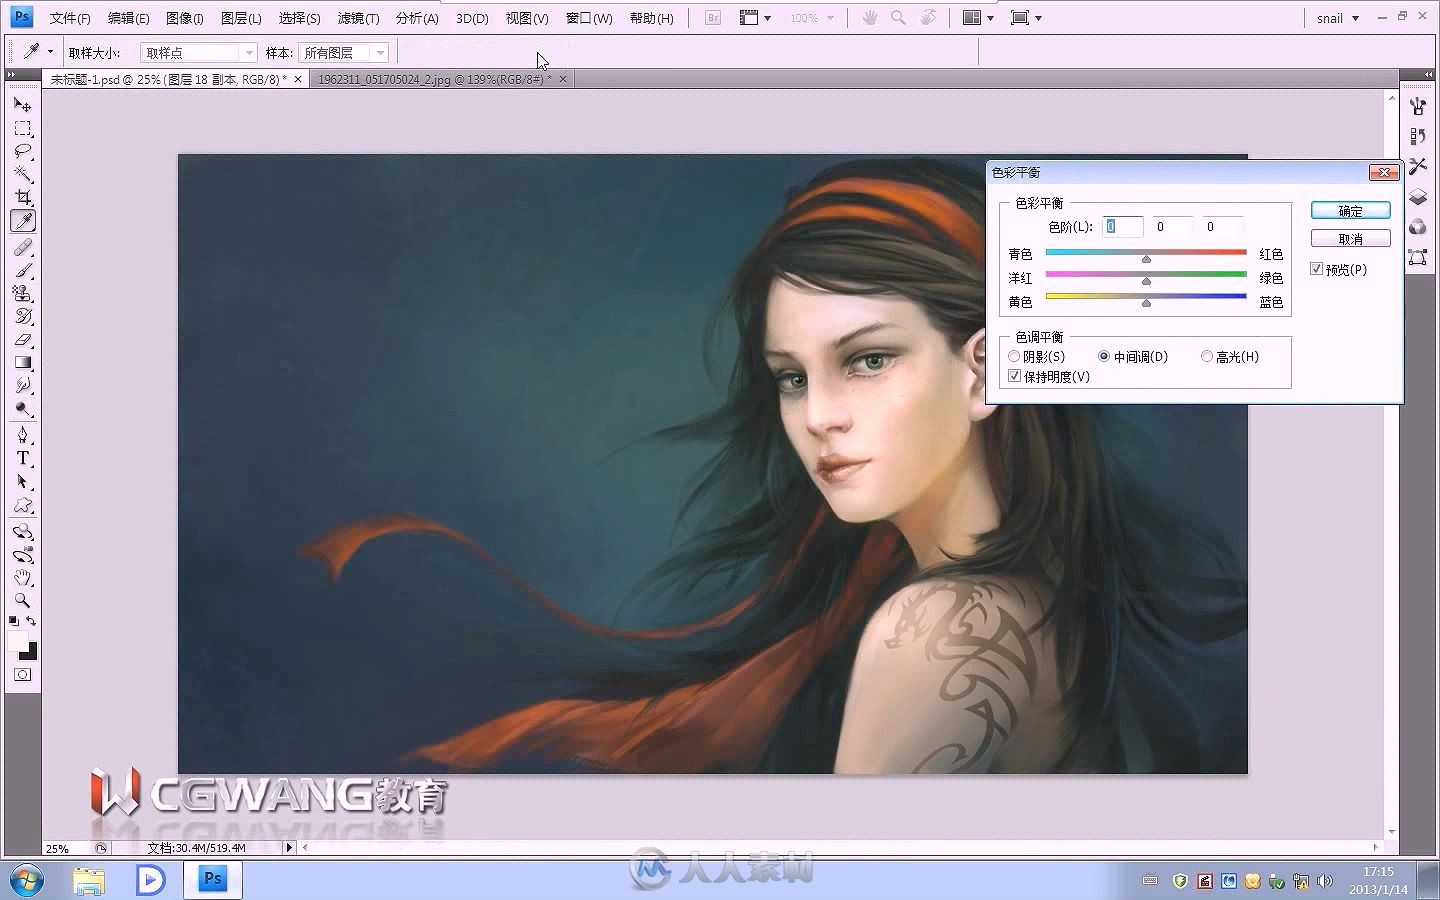Image resolution: width=1440 pixels, height=900 pixels.
Task: Open the 滤镜(T) menu
Action: 358,18
